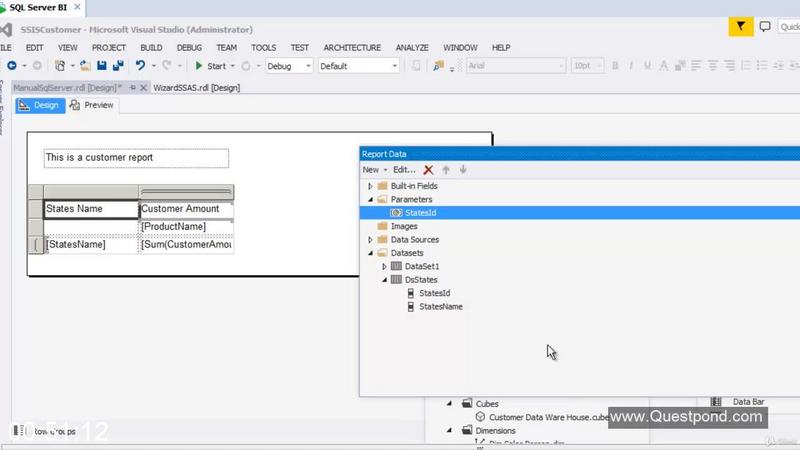Collapse the Cubes folder in Solution Explorer
This screenshot has width=800, height=450.
pyautogui.click(x=449, y=404)
